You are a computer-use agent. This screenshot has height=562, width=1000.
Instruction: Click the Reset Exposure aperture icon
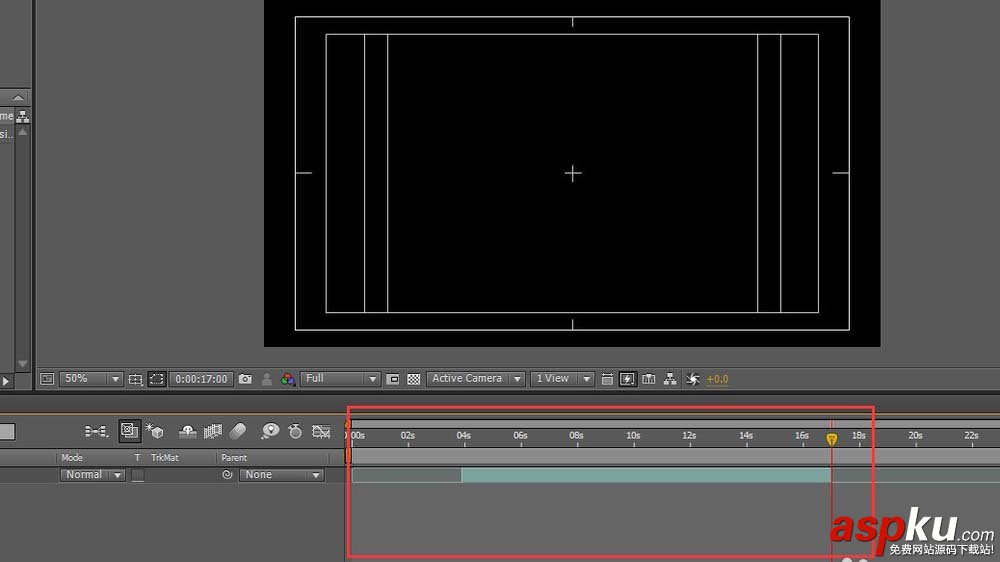coord(693,379)
